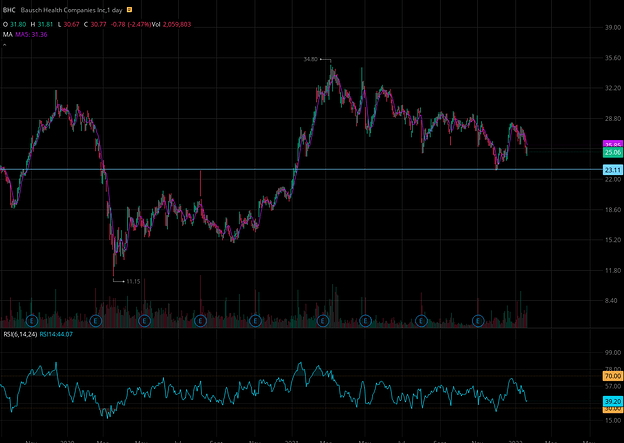Click the low price value 30.67

pos(71,25)
